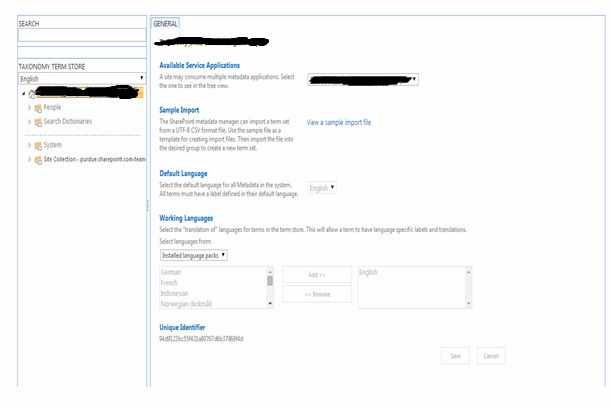Click the Working Languages heading
The width and height of the screenshot is (611, 408).
[x=186, y=218]
